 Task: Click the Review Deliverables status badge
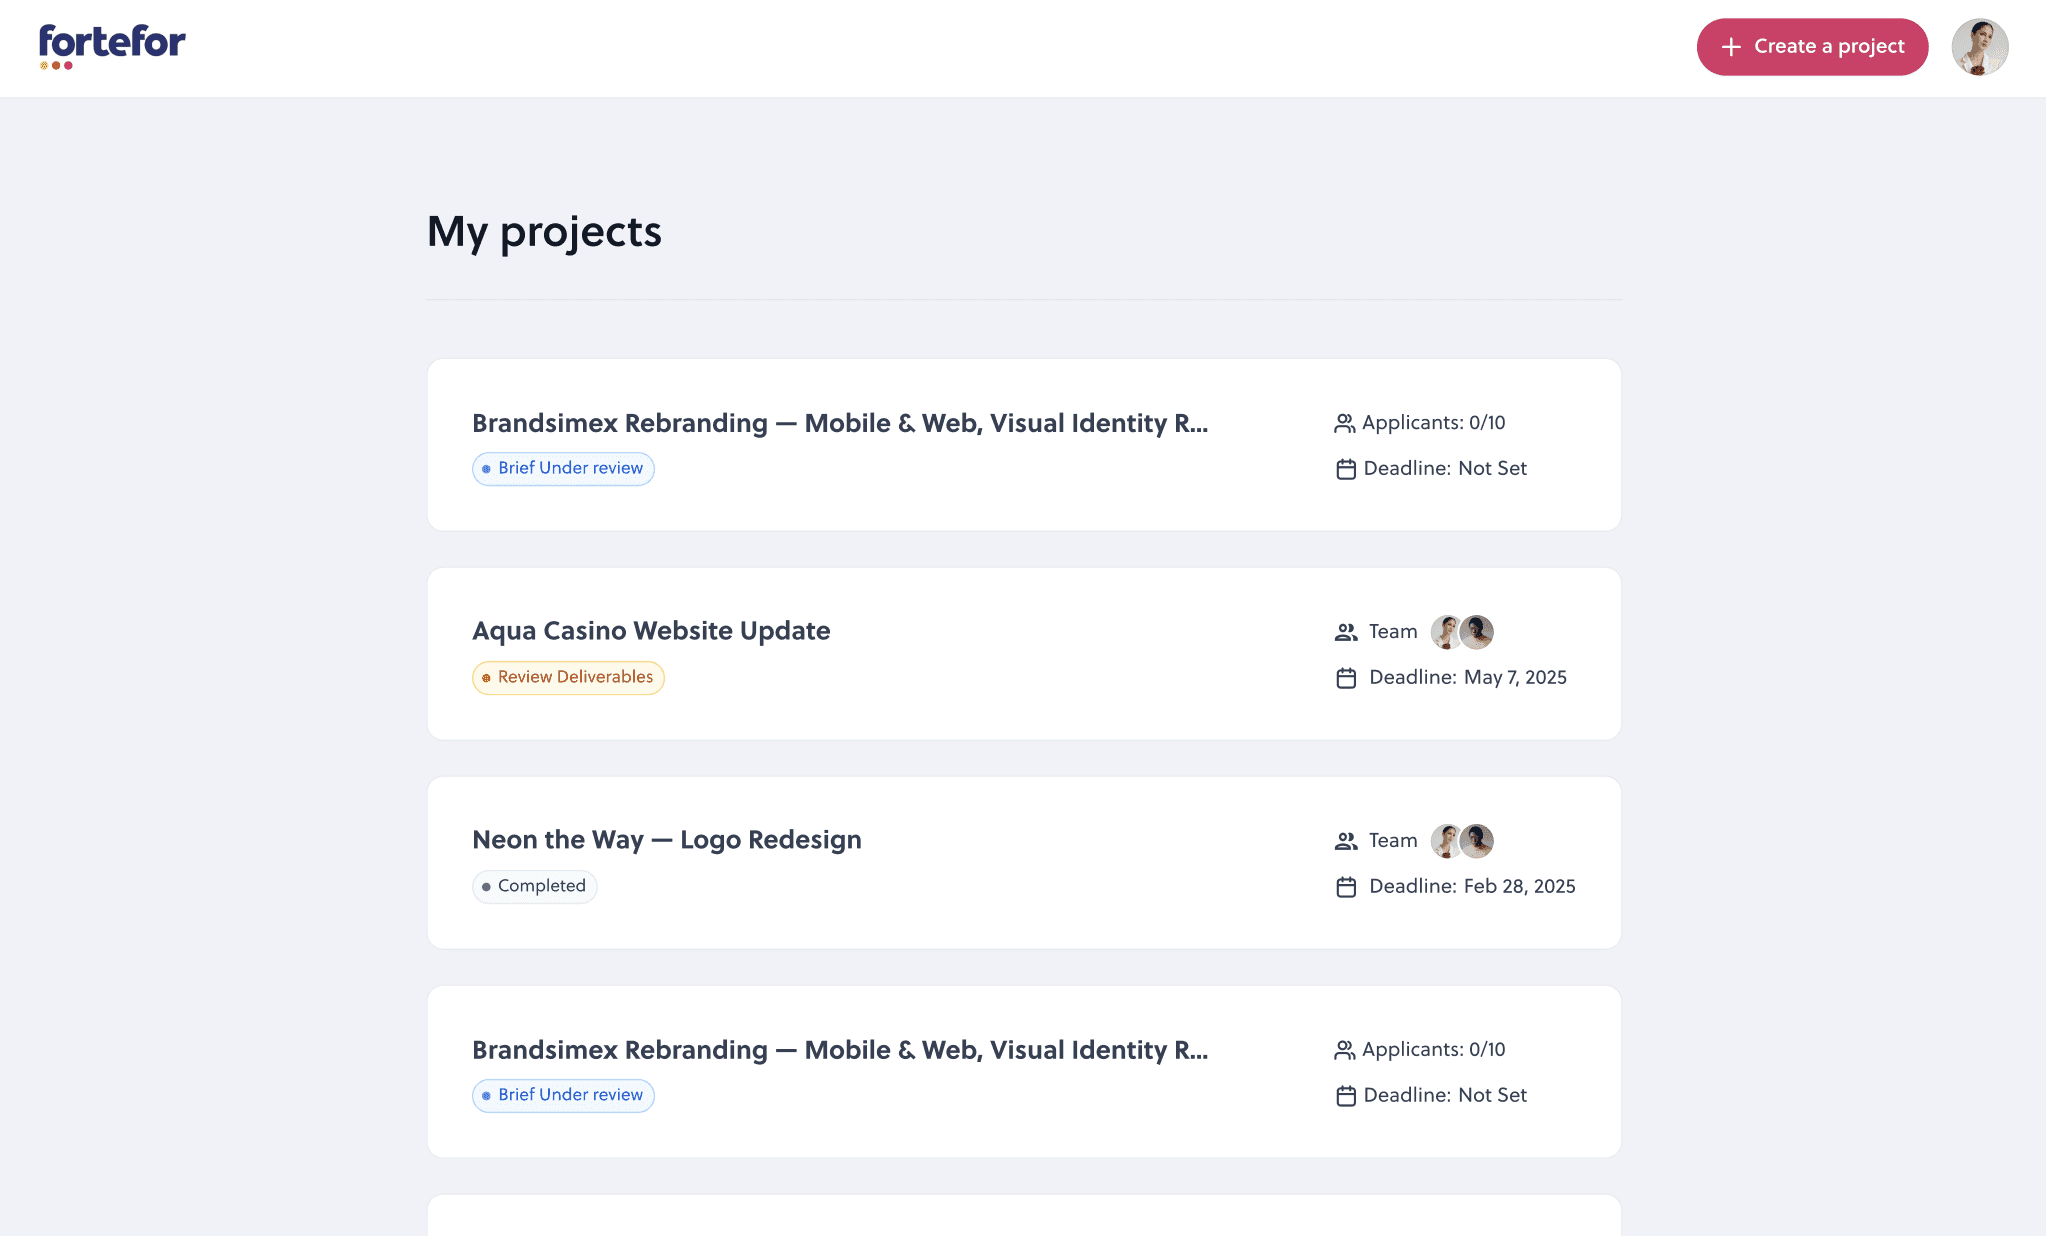(x=568, y=677)
